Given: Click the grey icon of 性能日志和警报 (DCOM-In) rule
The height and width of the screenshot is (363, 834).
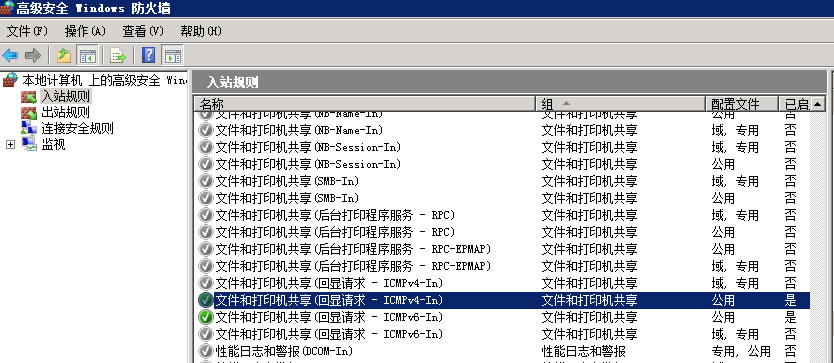Looking at the screenshot, I should [x=205, y=351].
